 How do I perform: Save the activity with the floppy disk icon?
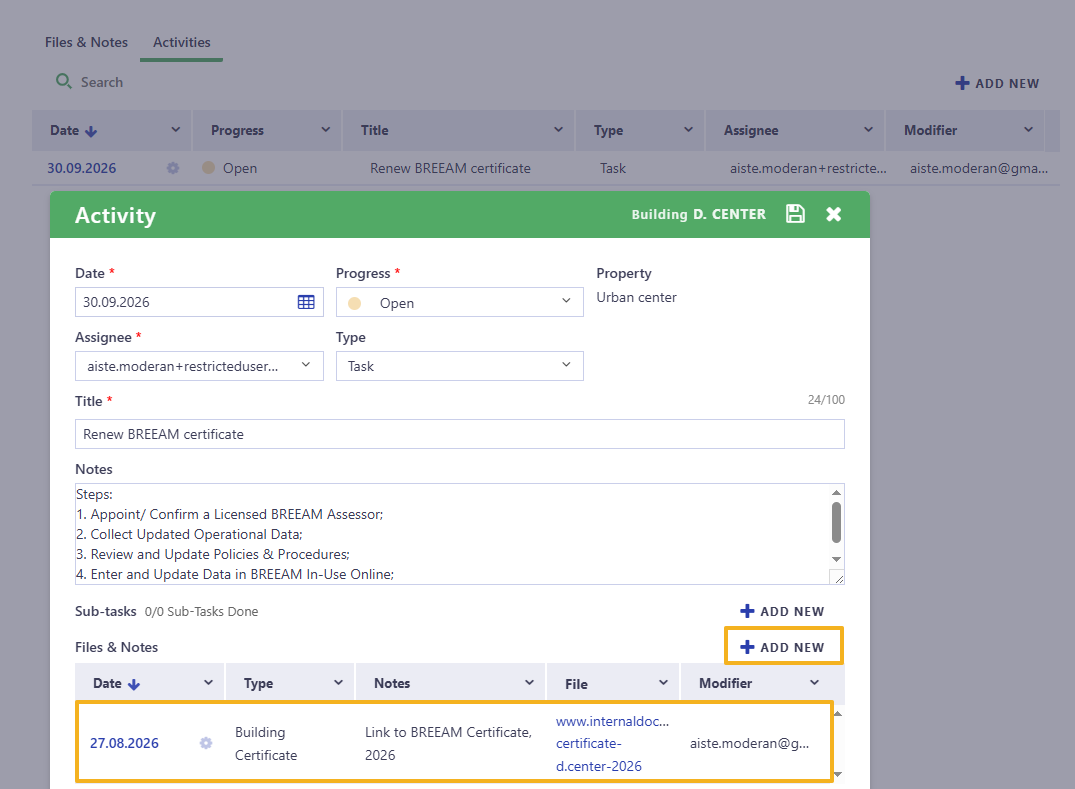tap(795, 214)
